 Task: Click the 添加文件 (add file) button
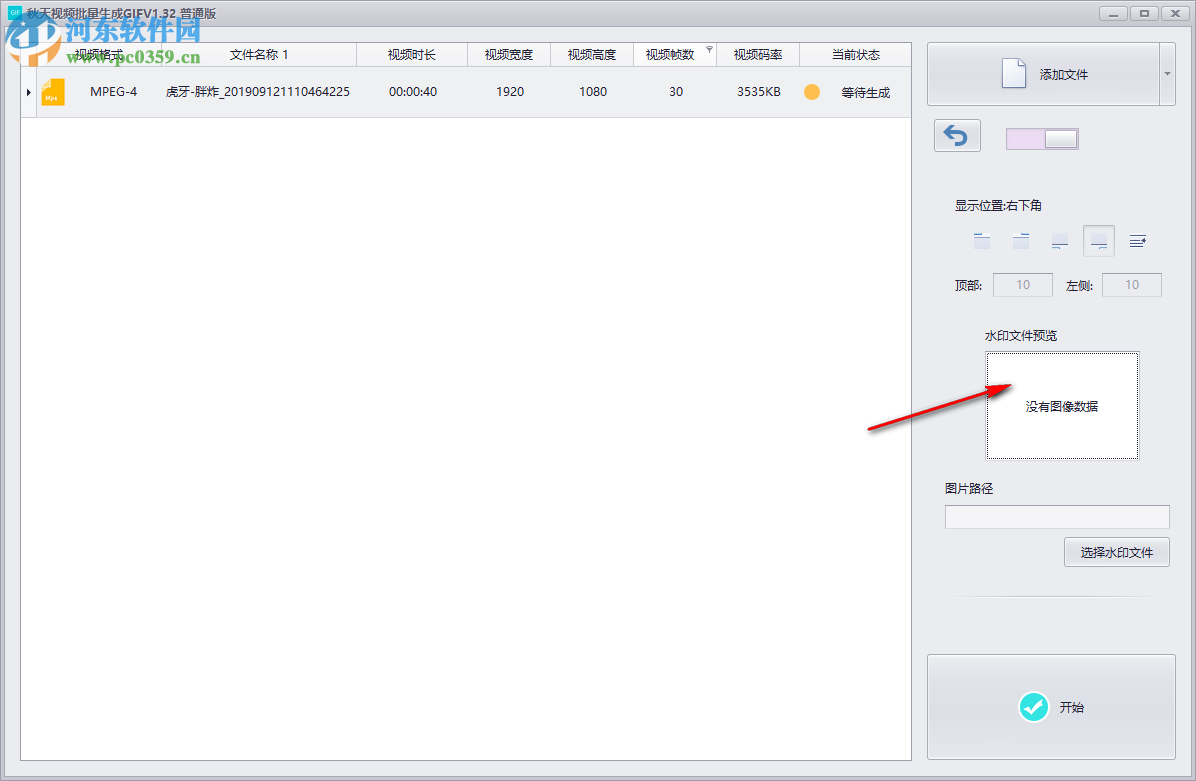pos(1043,74)
